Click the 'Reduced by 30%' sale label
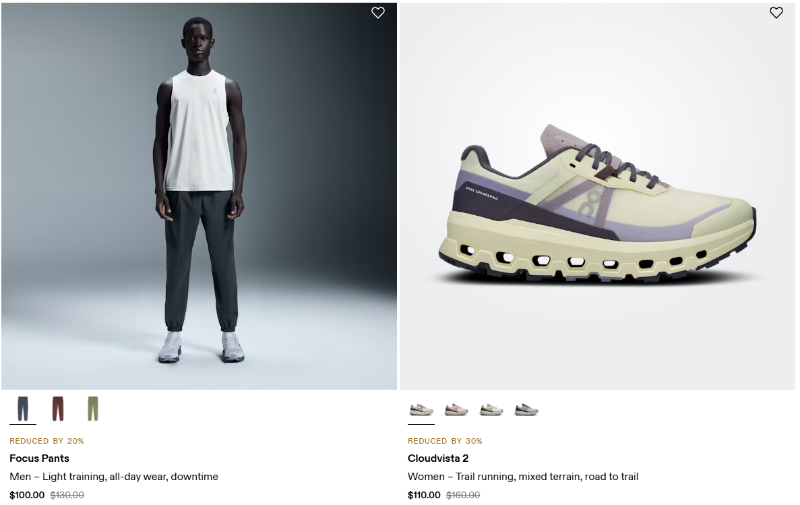This screenshot has width=800, height=505. [445, 441]
